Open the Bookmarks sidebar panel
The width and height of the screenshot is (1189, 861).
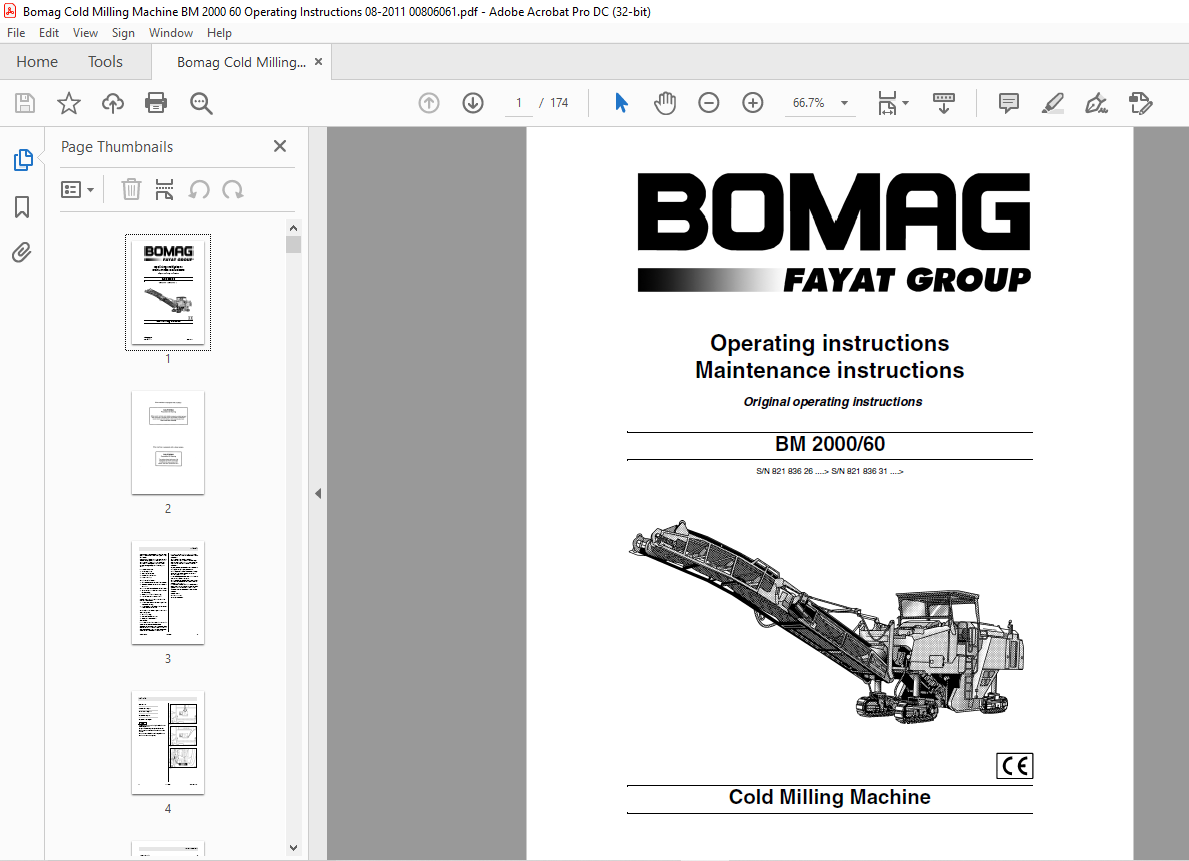tap(22, 207)
